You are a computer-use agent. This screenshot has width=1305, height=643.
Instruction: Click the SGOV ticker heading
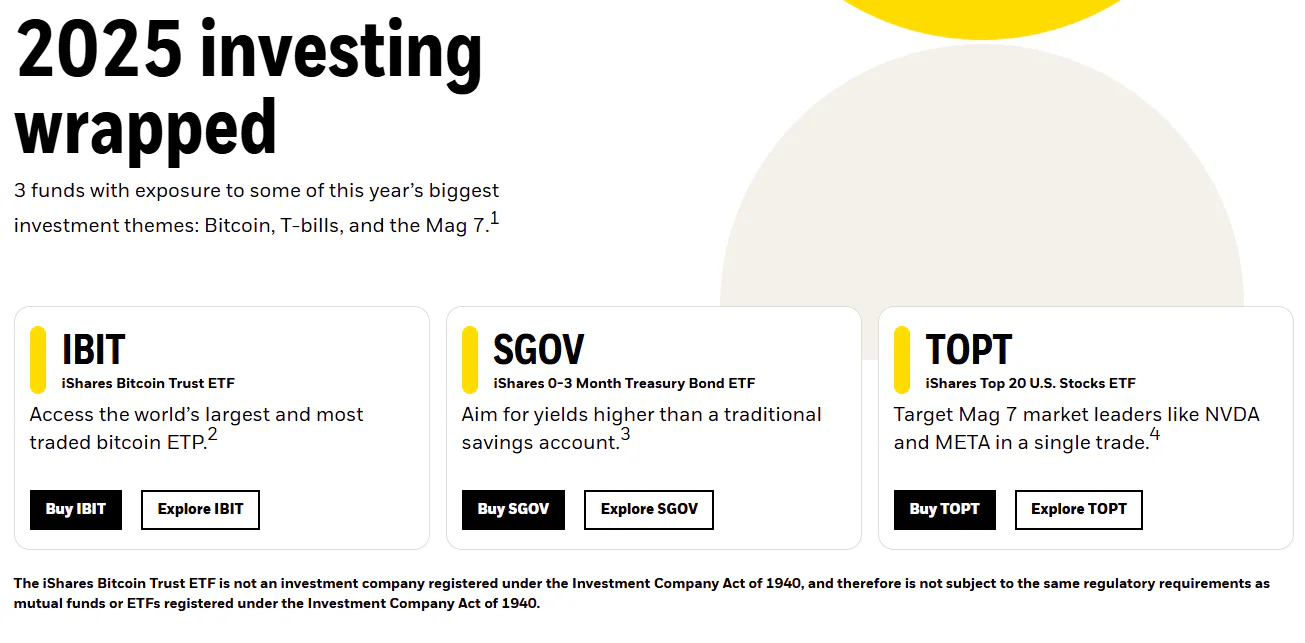click(538, 350)
